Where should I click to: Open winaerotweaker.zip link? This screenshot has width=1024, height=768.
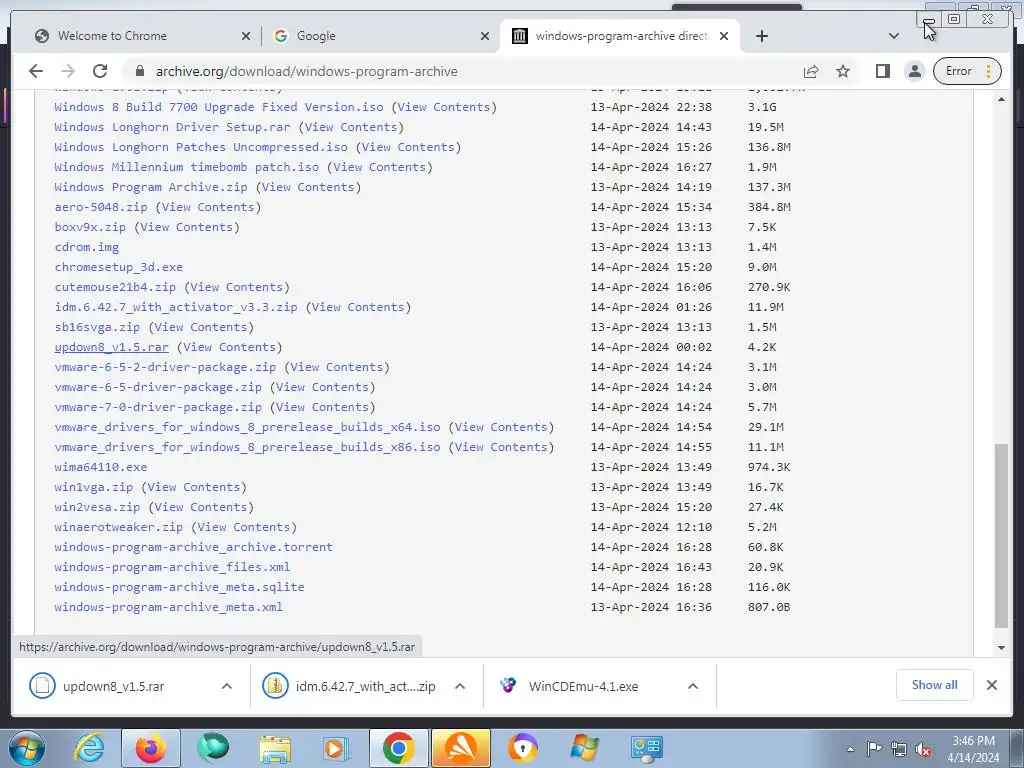coord(119,527)
